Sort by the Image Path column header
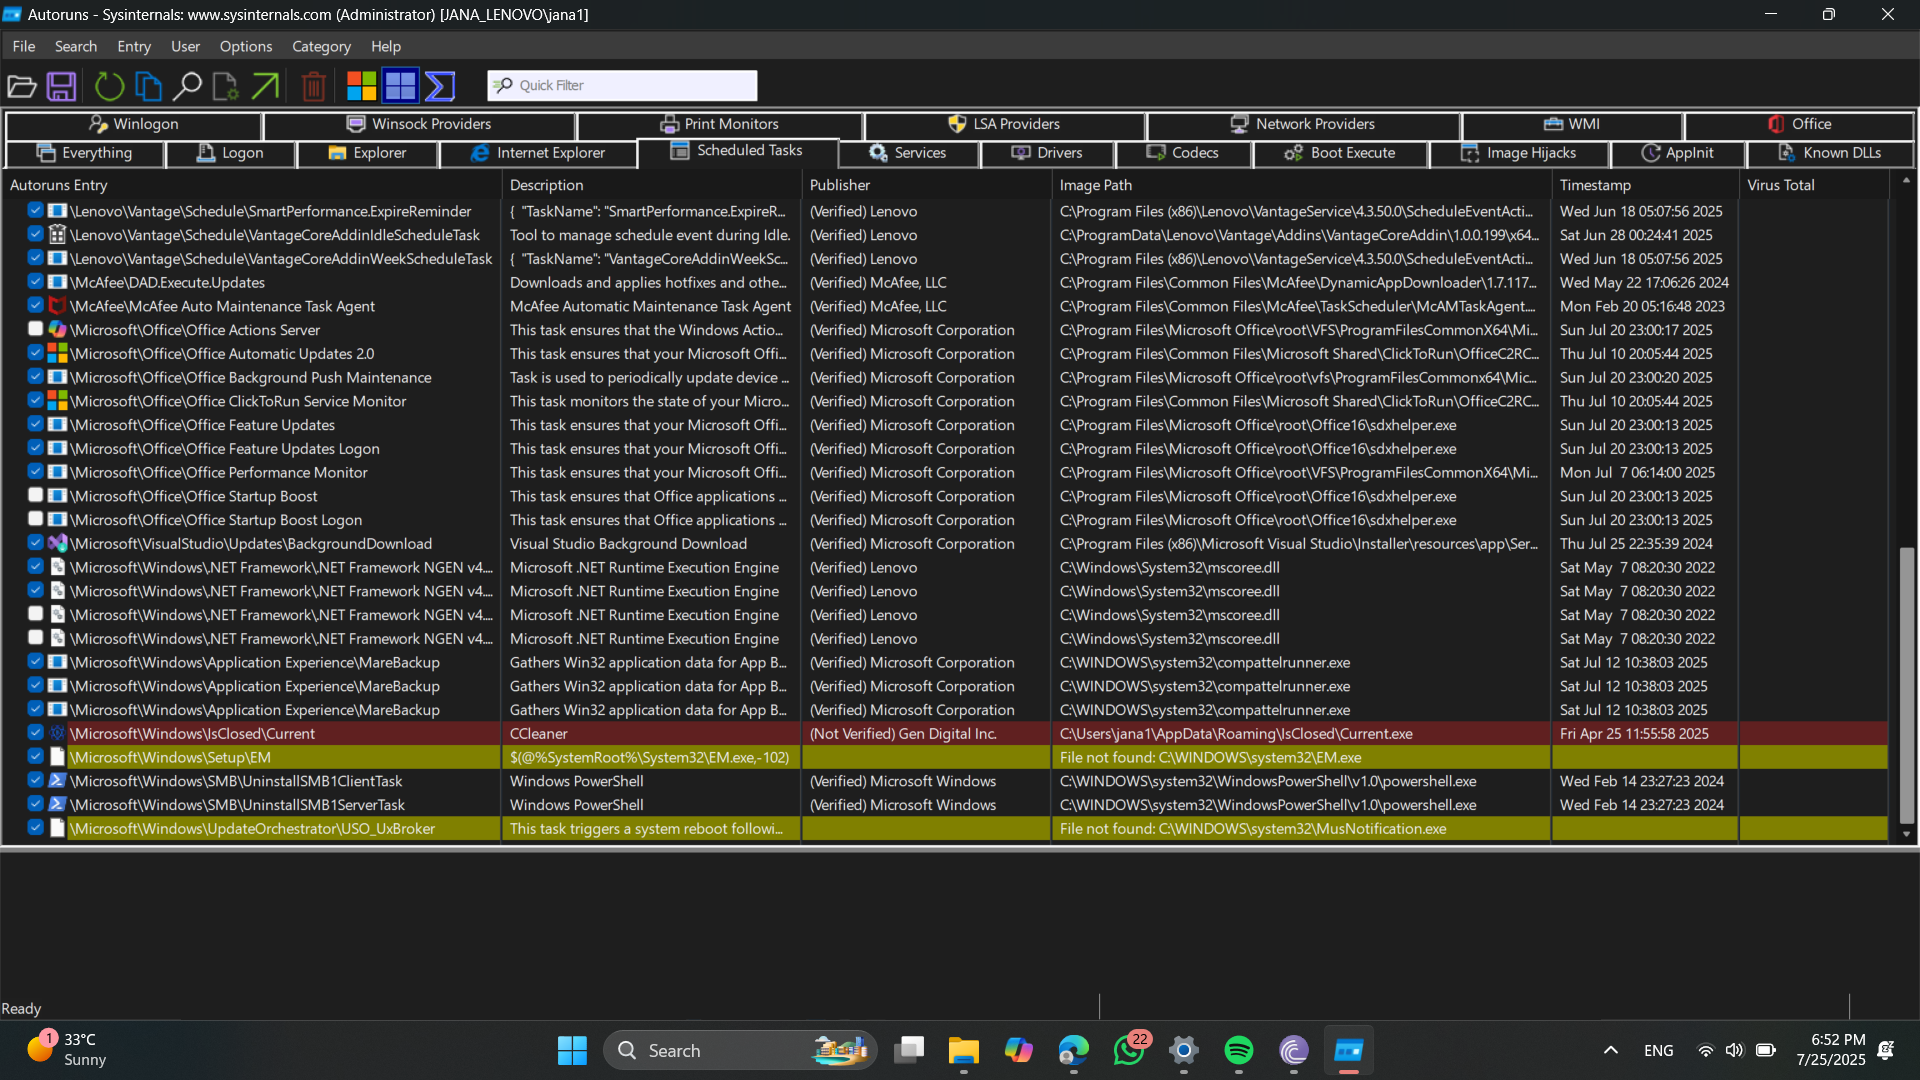This screenshot has height=1080, width=1920. point(1301,185)
